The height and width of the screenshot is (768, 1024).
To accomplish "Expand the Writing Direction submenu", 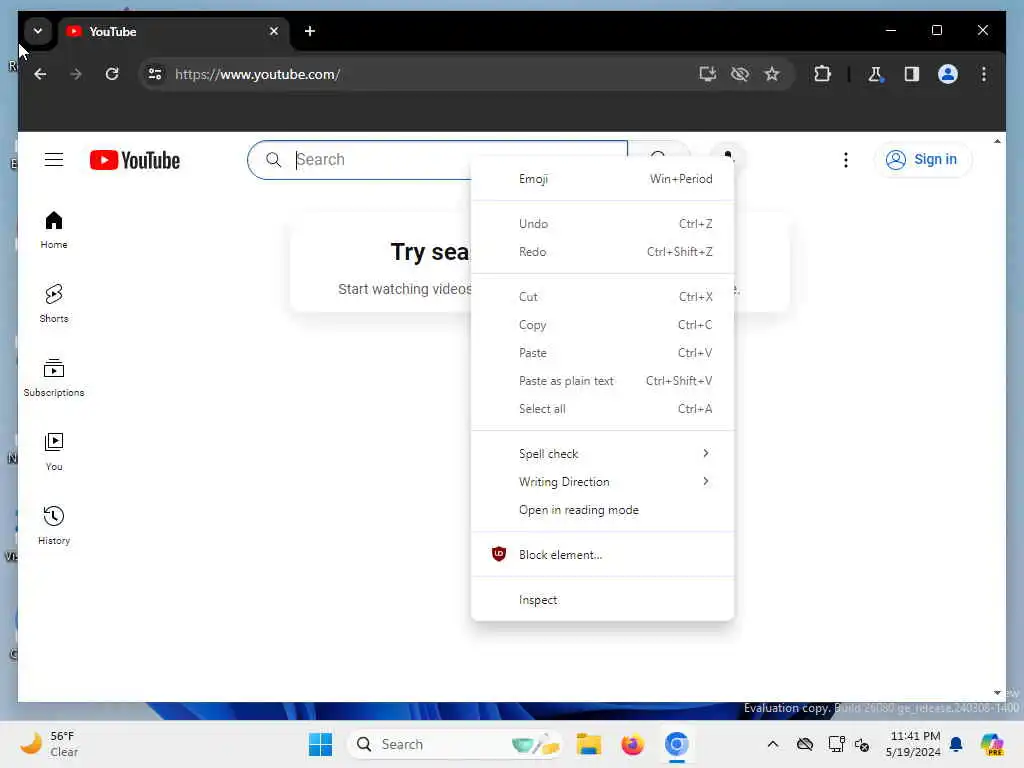I will click(x=602, y=482).
